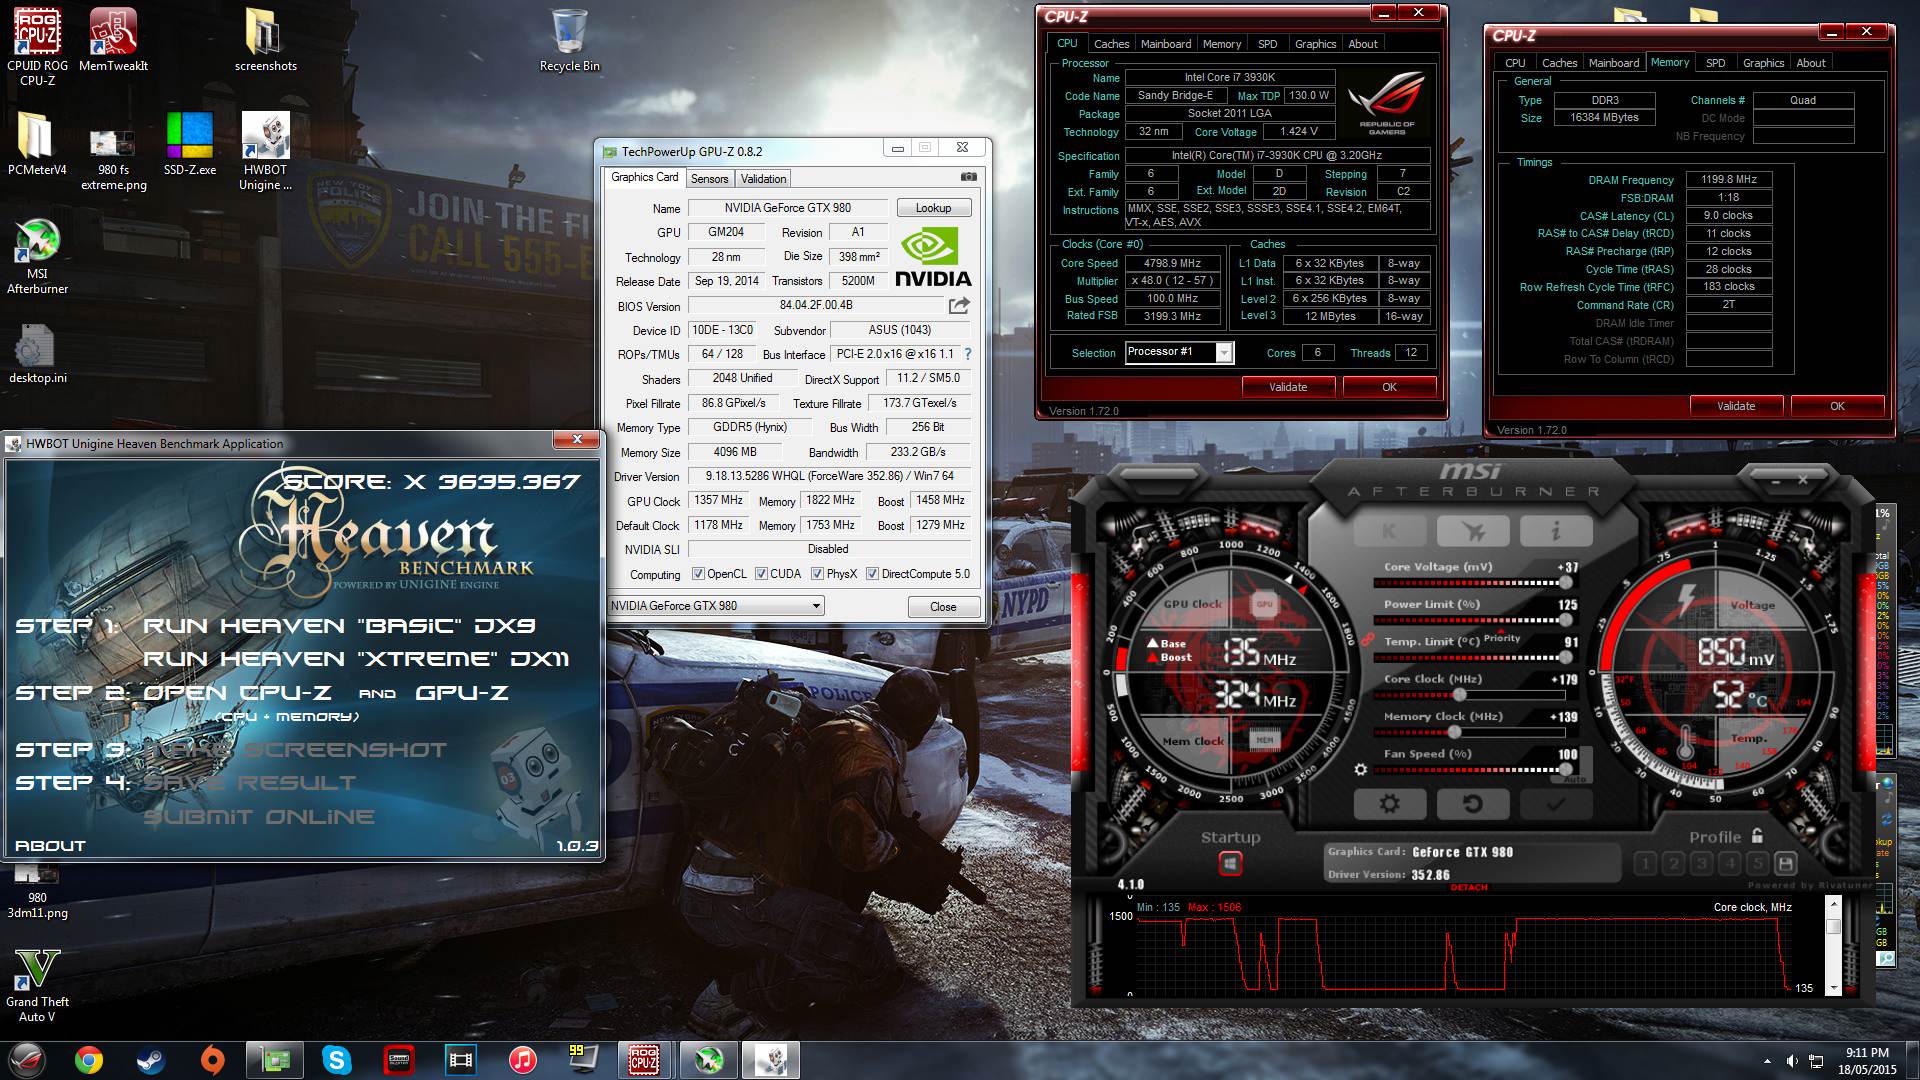The image size is (1920, 1080).
Task: Select Afterburner profile slot 1
Action: click(x=1645, y=863)
